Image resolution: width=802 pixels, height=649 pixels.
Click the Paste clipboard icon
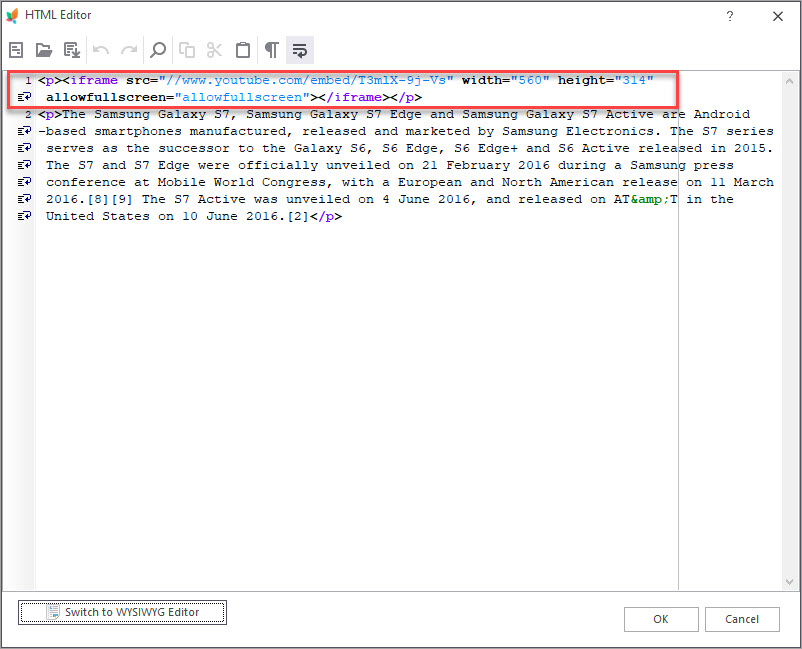[x=243, y=50]
